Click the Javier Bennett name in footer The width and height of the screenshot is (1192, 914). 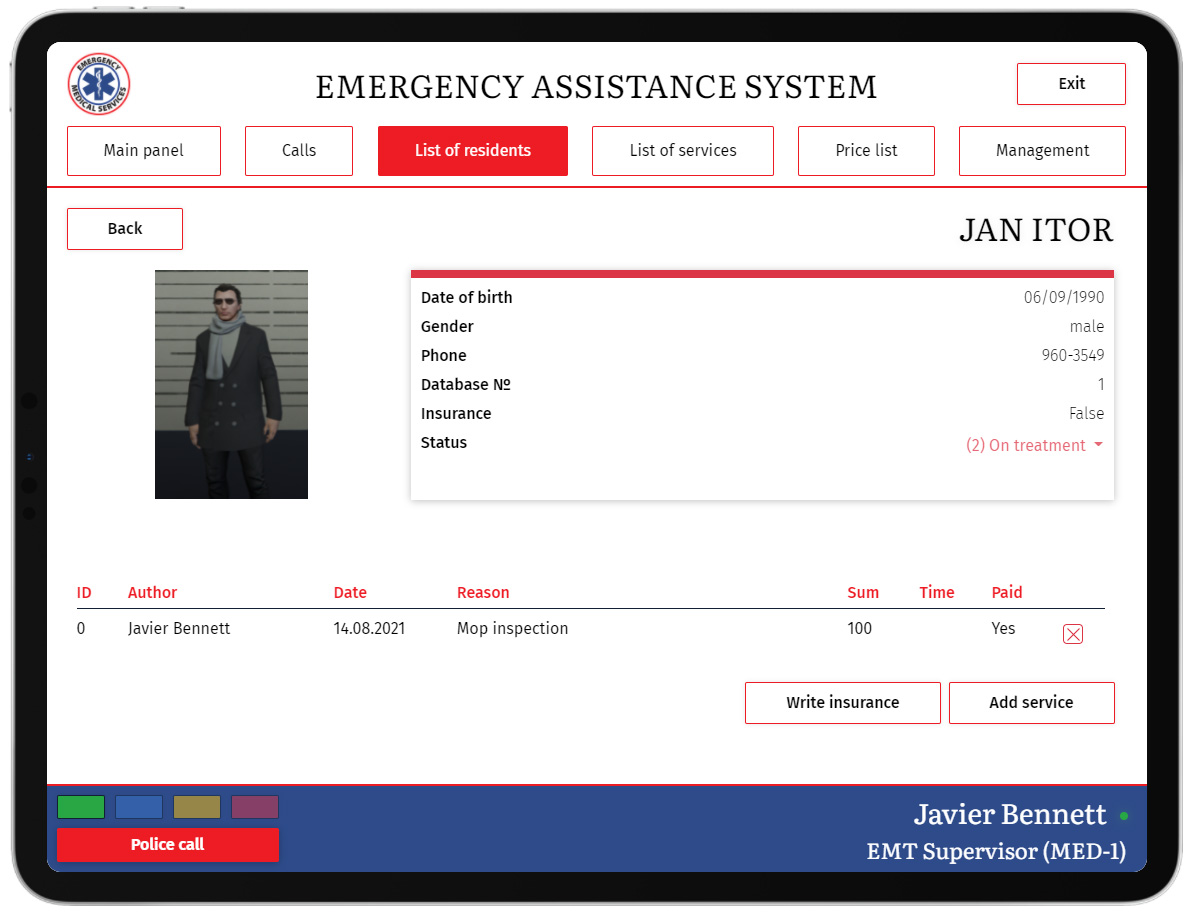coord(1010,814)
